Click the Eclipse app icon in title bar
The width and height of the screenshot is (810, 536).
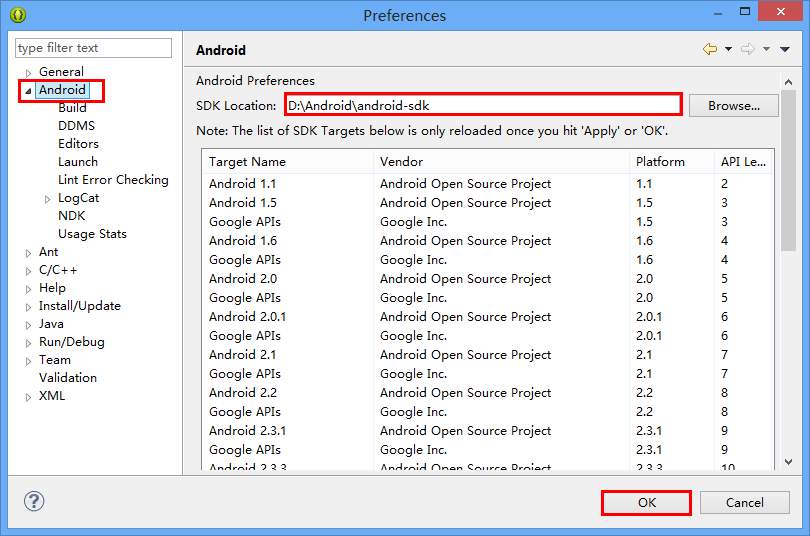[18, 14]
